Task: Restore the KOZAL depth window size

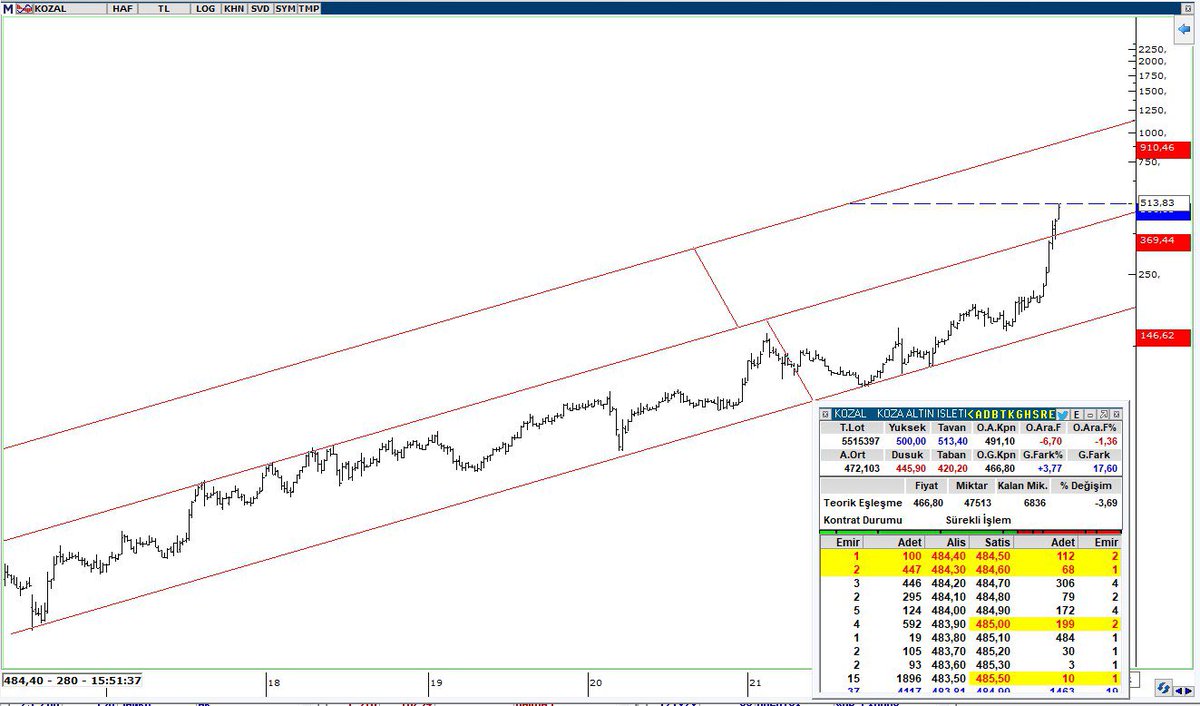Action: point(1103,414)
